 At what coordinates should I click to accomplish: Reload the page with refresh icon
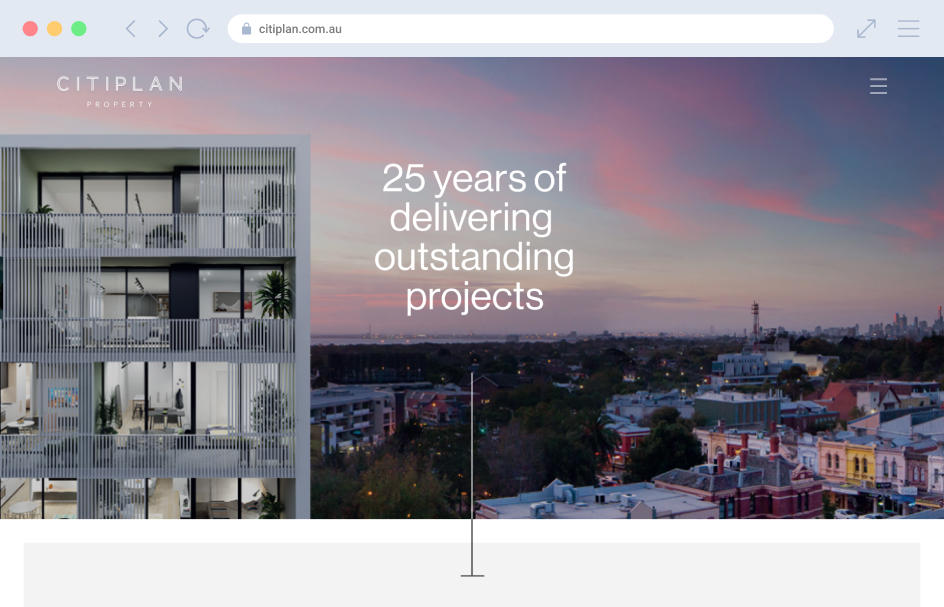coord(197,28)
